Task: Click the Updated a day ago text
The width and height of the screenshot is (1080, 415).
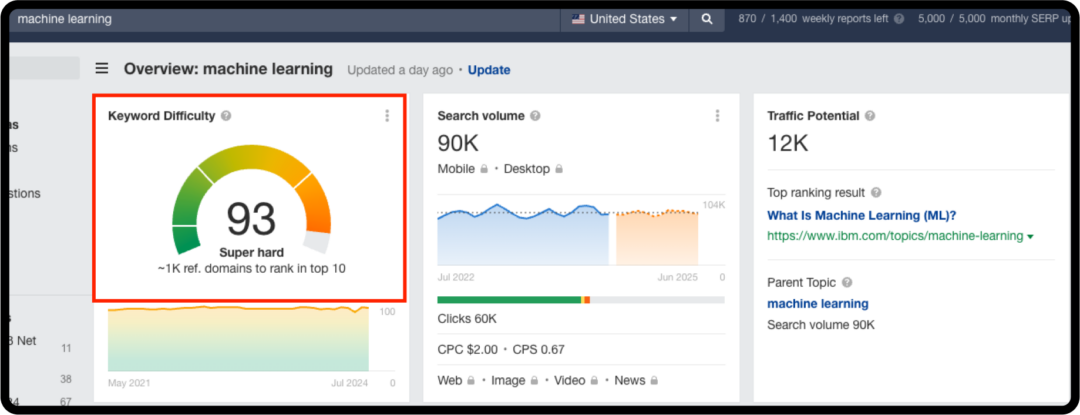Action: 400,70
